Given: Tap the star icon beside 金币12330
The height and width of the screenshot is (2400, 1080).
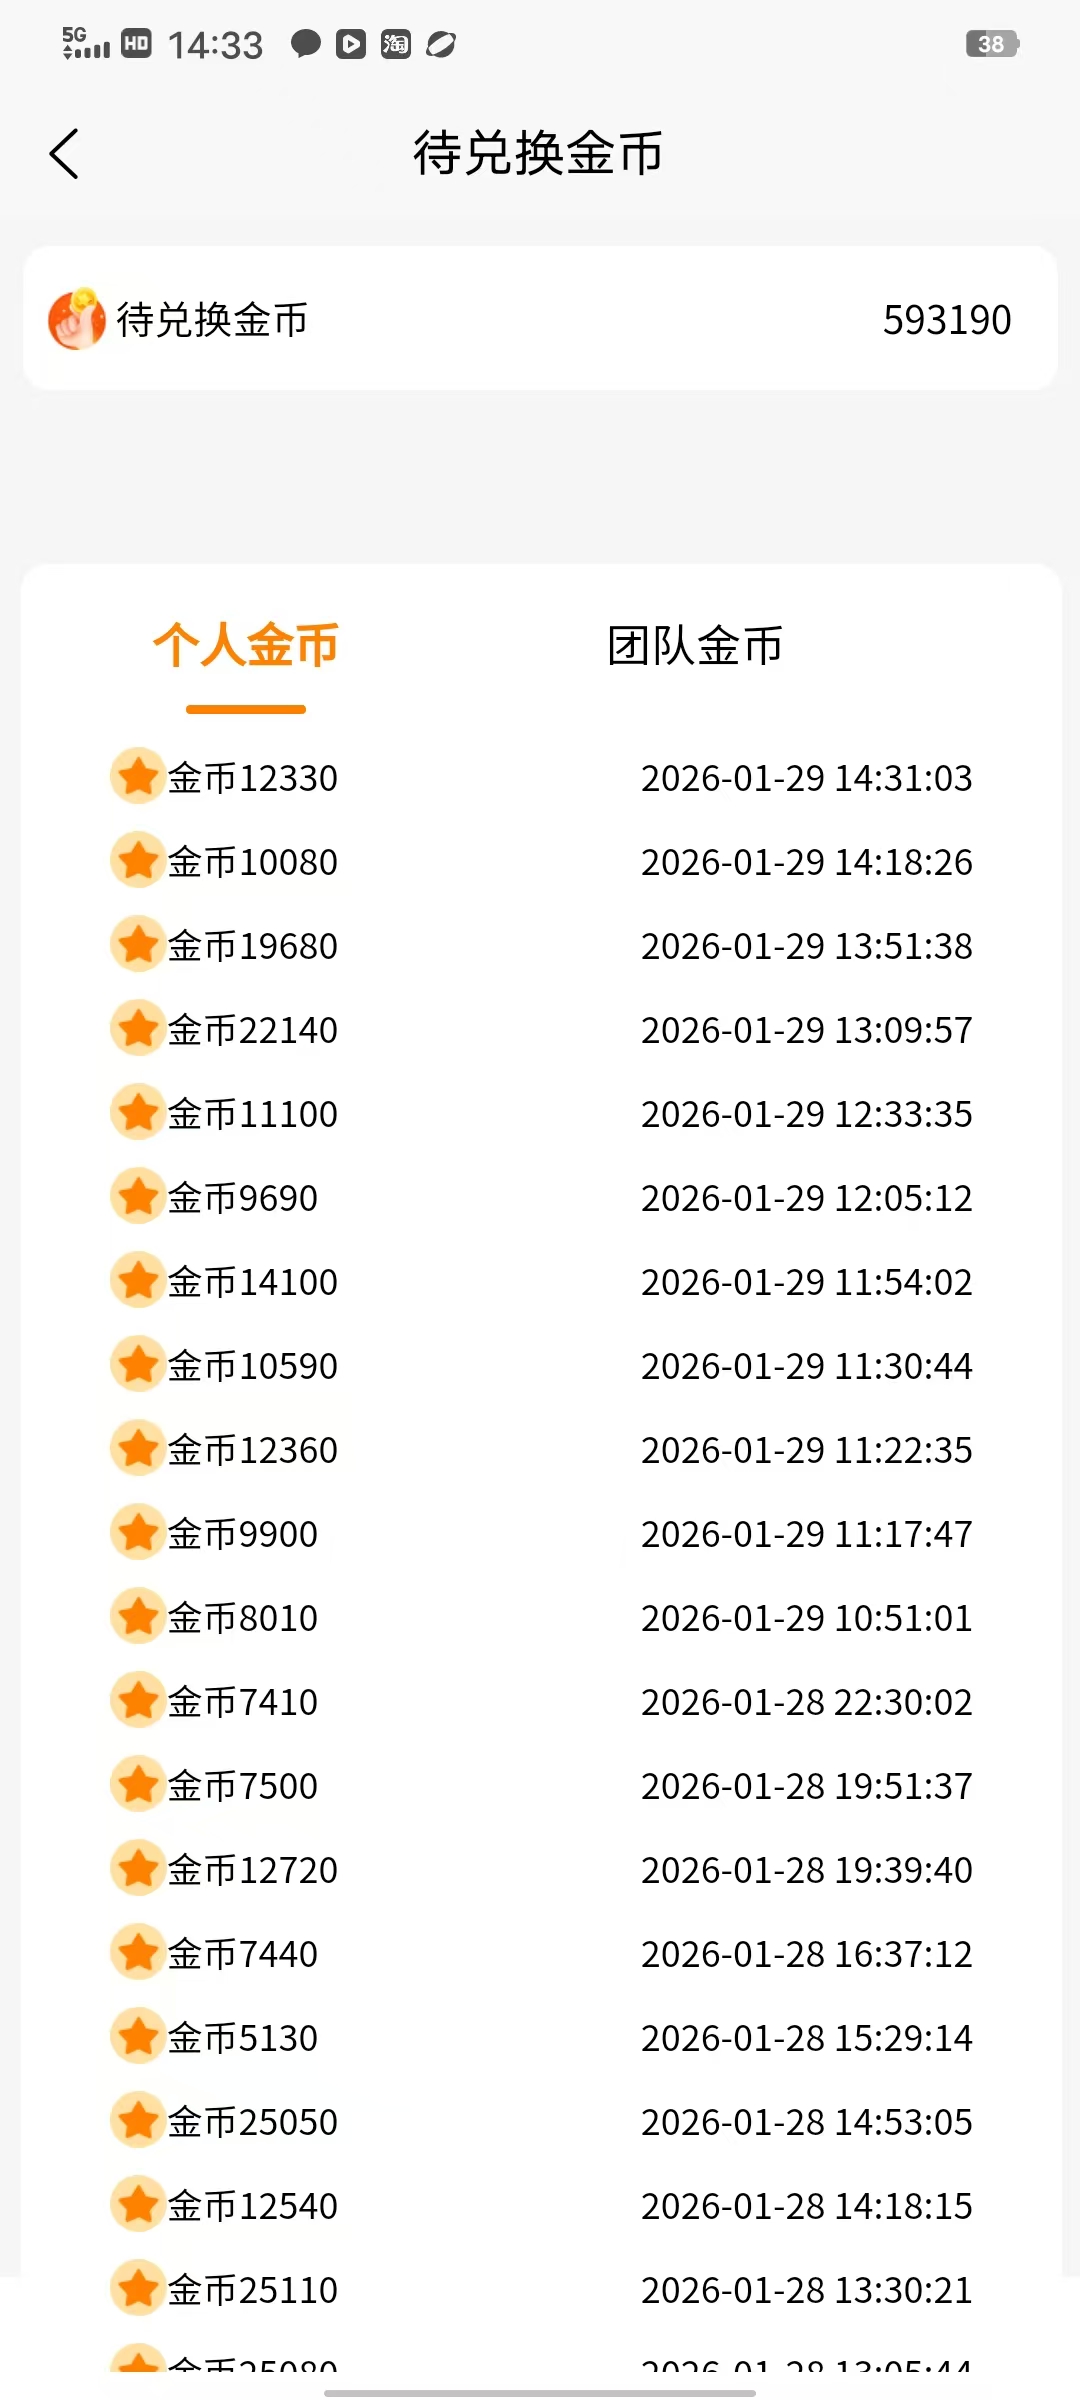Looking at the screenshot, I should click(137, 777).
